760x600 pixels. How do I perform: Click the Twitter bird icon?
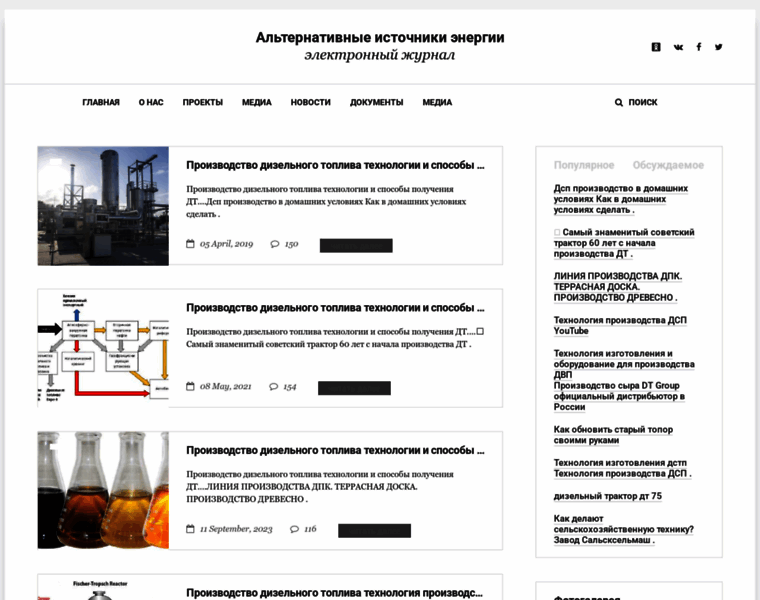[718, 47]
